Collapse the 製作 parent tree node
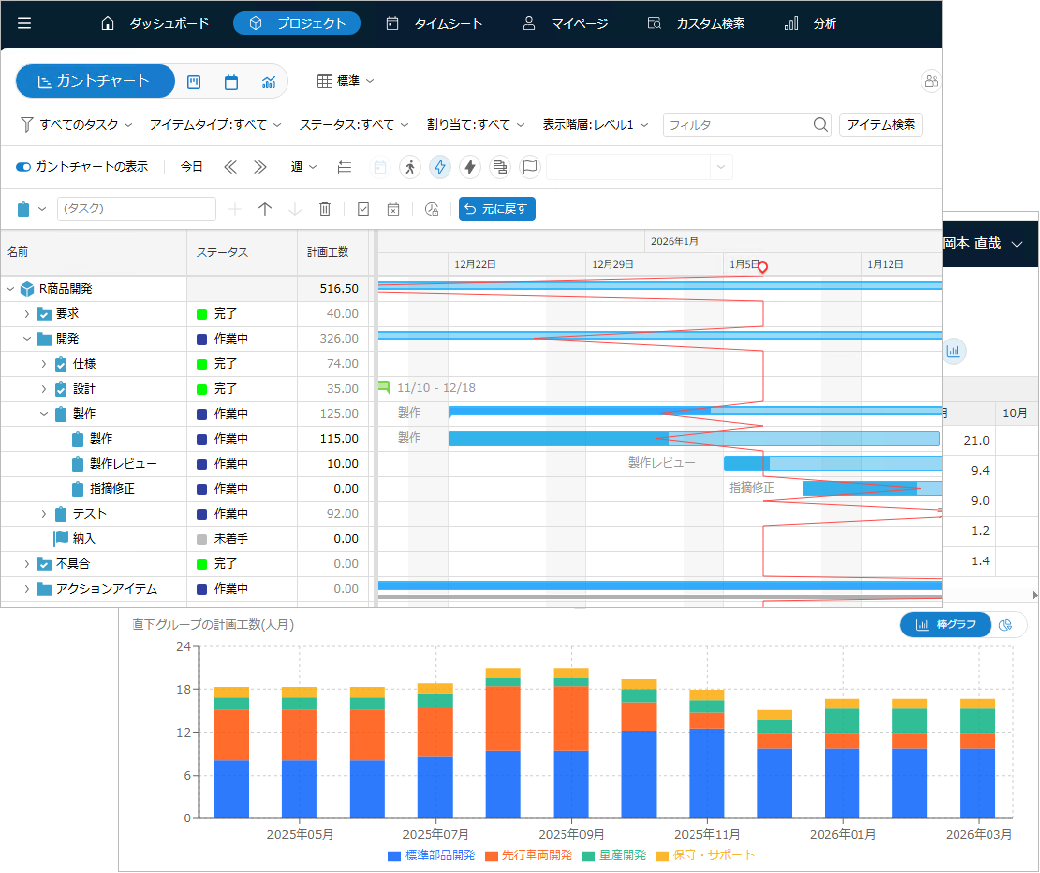Image resolution: width=1040 pixels, height=873 pixels. (44, 414)
